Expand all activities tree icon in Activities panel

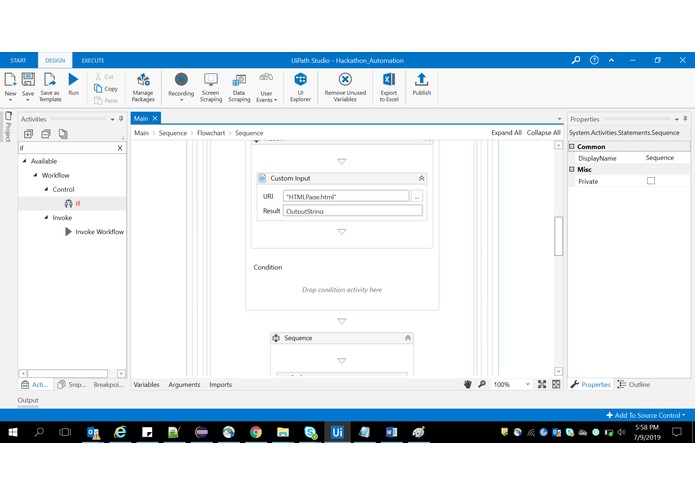(x=28, y=134)
